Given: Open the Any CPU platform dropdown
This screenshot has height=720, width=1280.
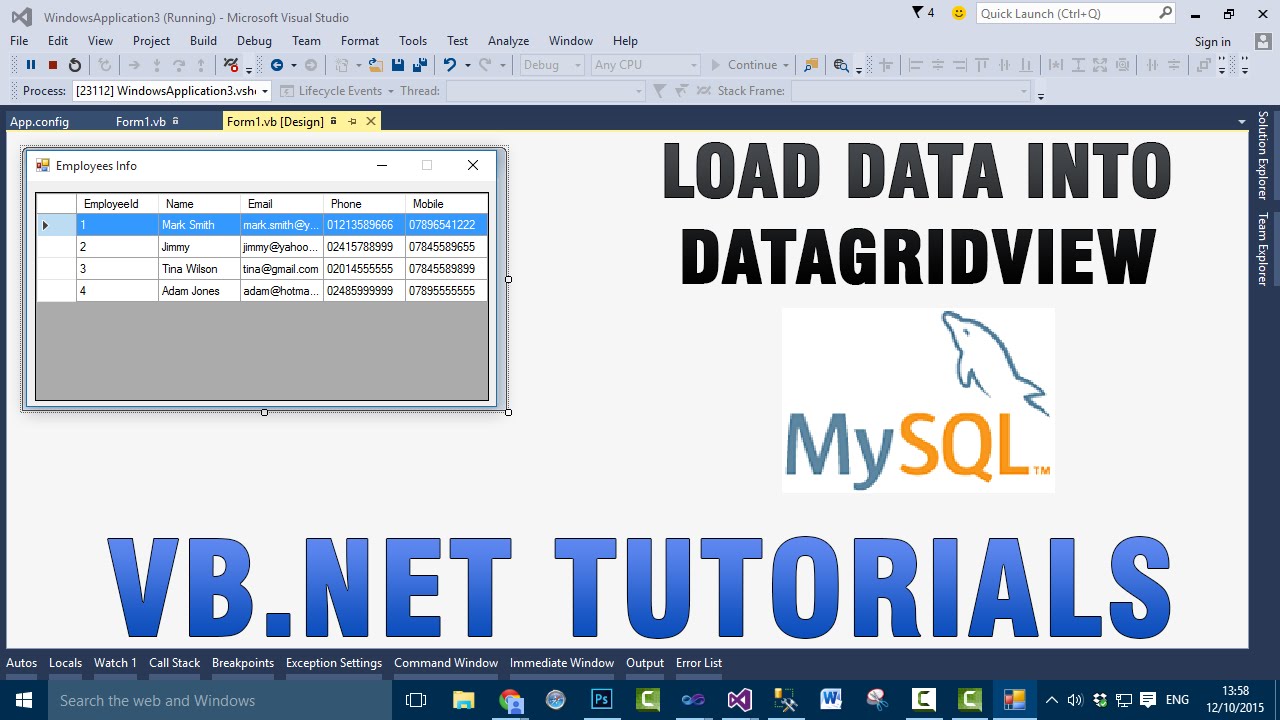Looking at the screenshot, I should pyautogui.click(x=645, y=65).
